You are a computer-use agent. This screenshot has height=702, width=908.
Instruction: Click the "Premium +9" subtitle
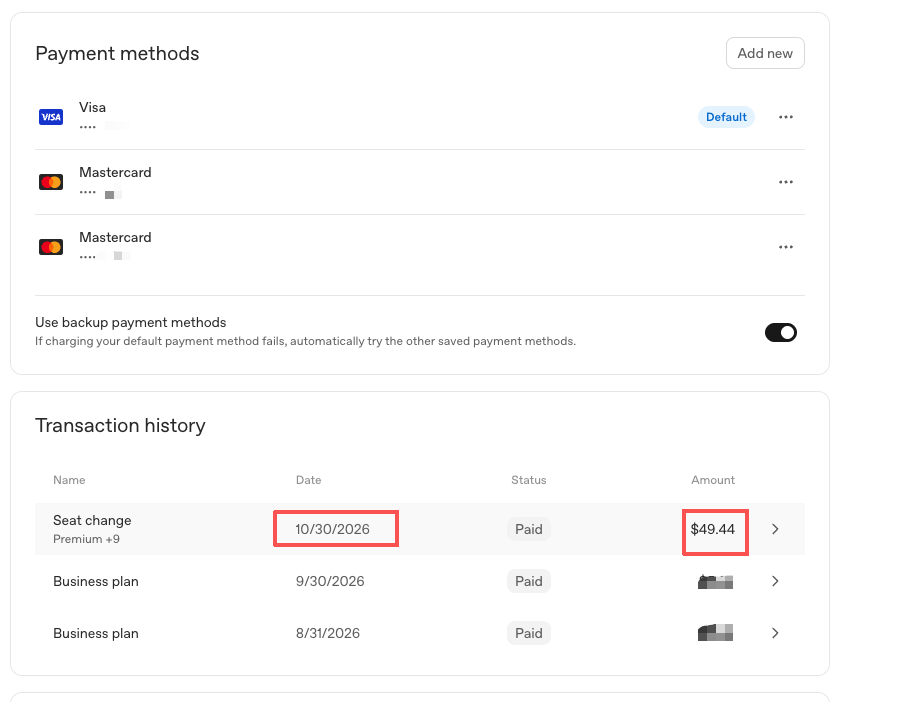[x=86, y=539]
